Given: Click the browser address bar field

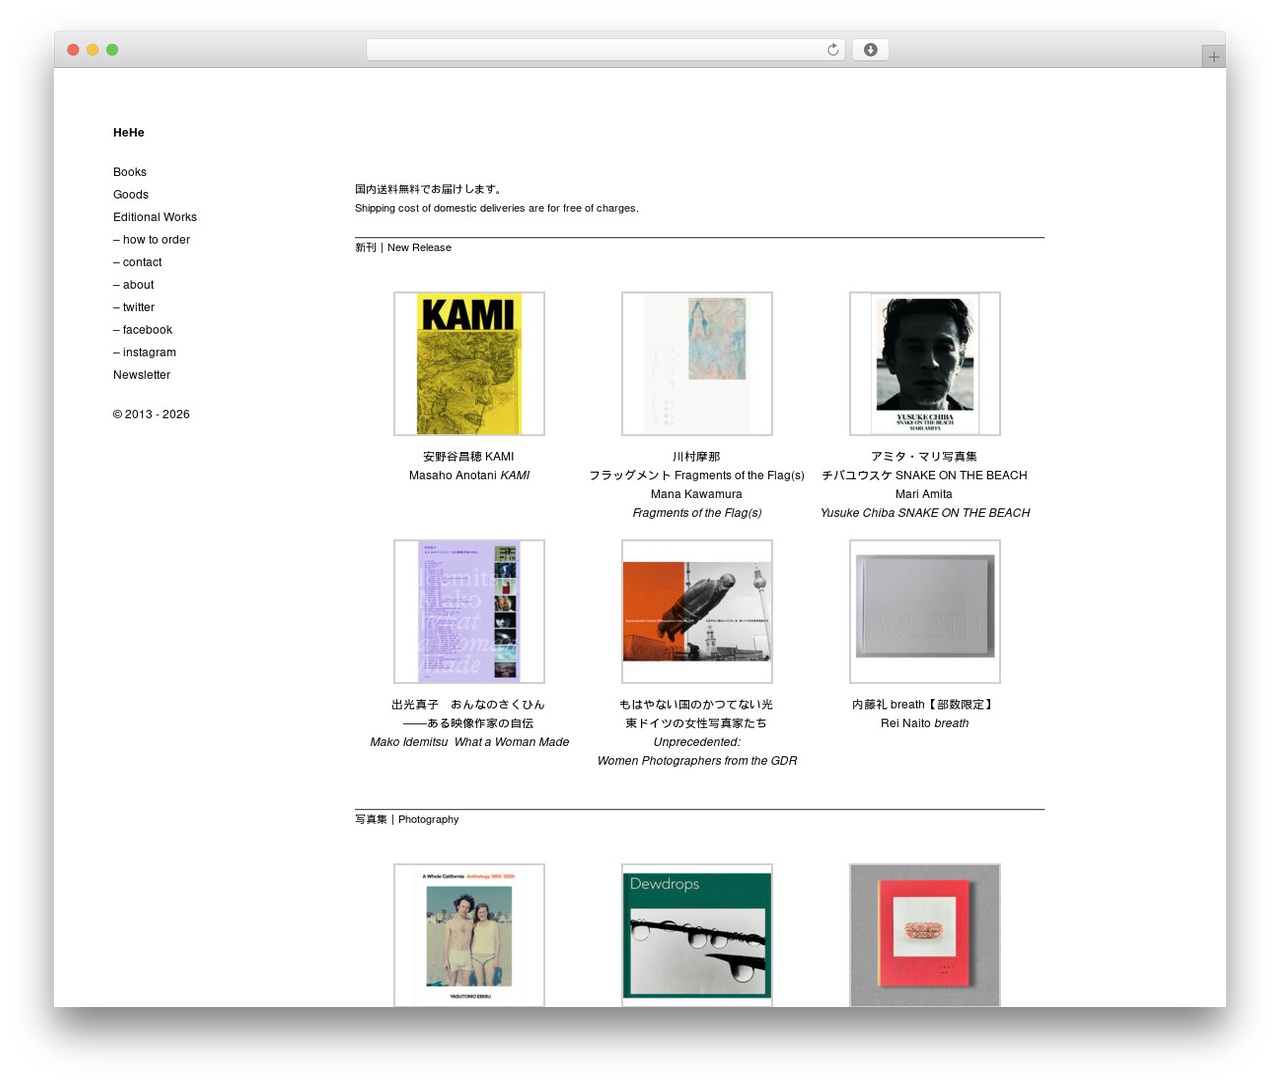Looking at the screenshot, I should click(605, 50).
